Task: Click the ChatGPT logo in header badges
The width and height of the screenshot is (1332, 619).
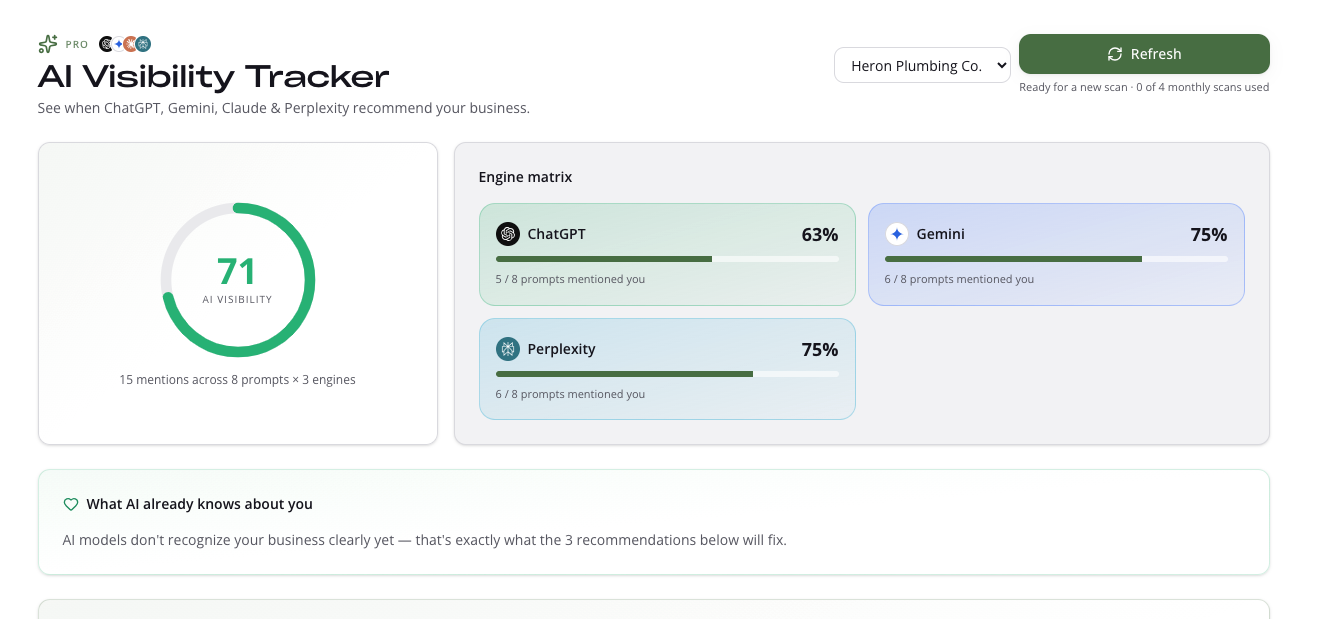Action: coord(105,44)
